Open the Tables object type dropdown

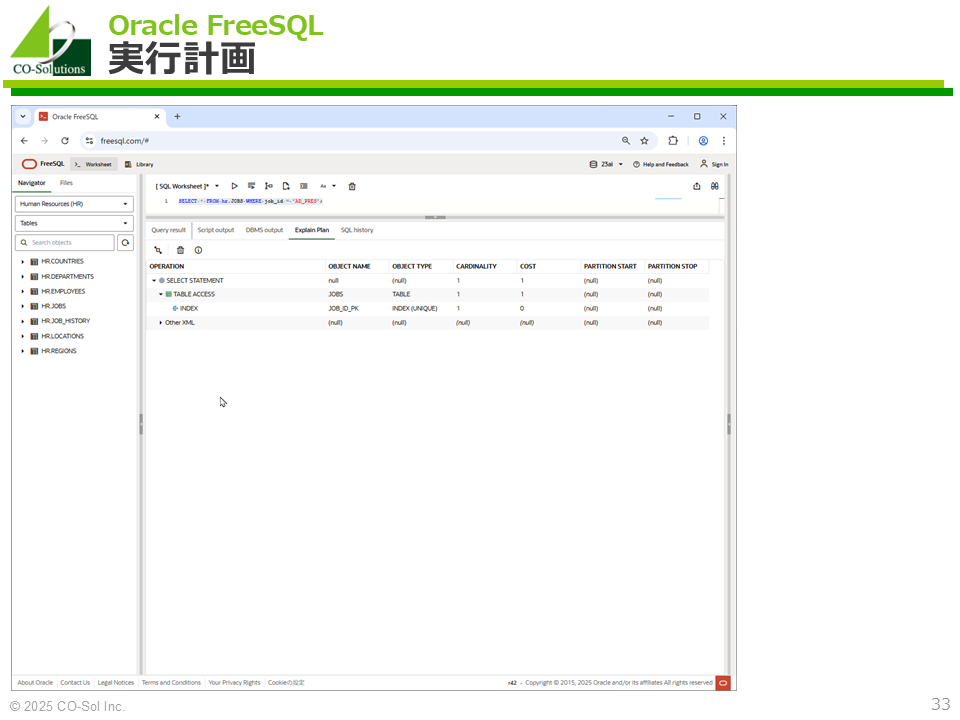(x=75, y=223)
